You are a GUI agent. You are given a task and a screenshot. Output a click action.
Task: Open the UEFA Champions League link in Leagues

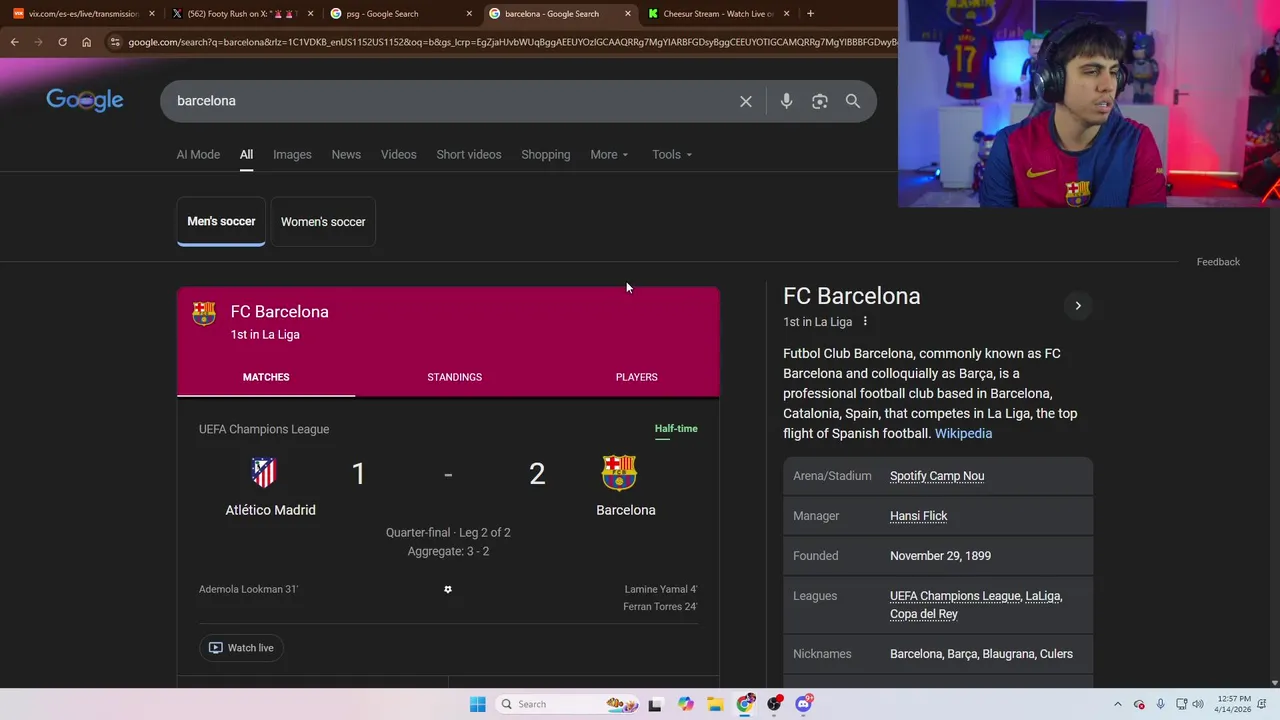click(x=955, y=596)
